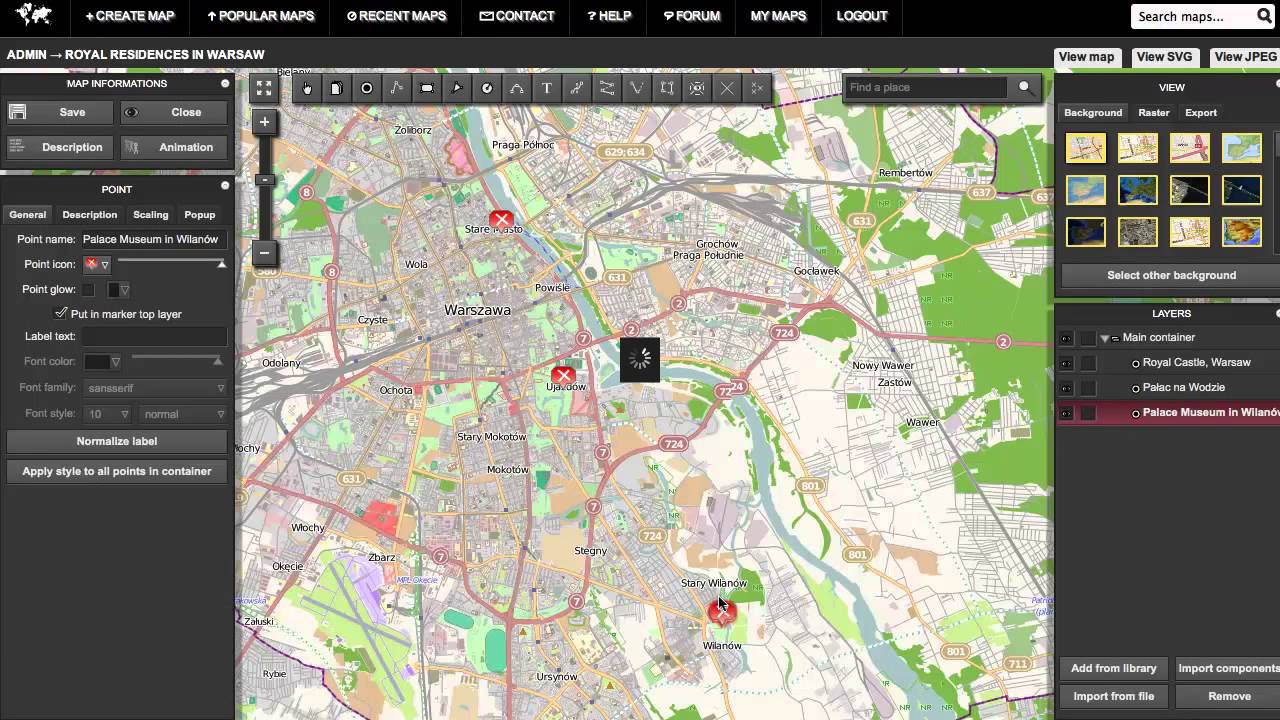The height and width of the screenshot is (720, 1280).
Task: Open the Raster view tab
Action: pos(1153,113)
